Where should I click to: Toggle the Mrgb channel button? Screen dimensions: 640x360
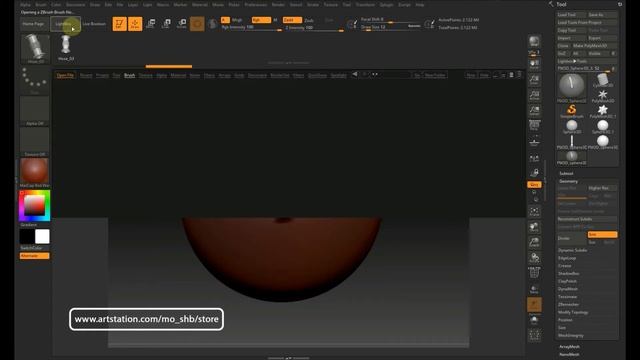click(x=237, y=20)
